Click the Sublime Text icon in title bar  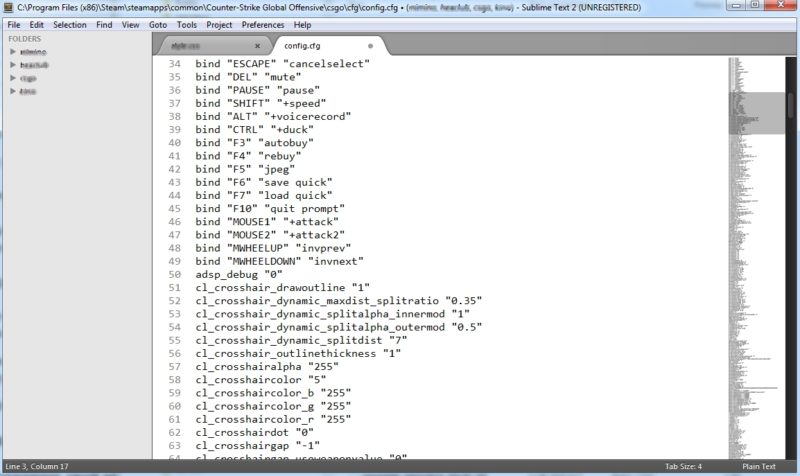(x=9, y=7)
